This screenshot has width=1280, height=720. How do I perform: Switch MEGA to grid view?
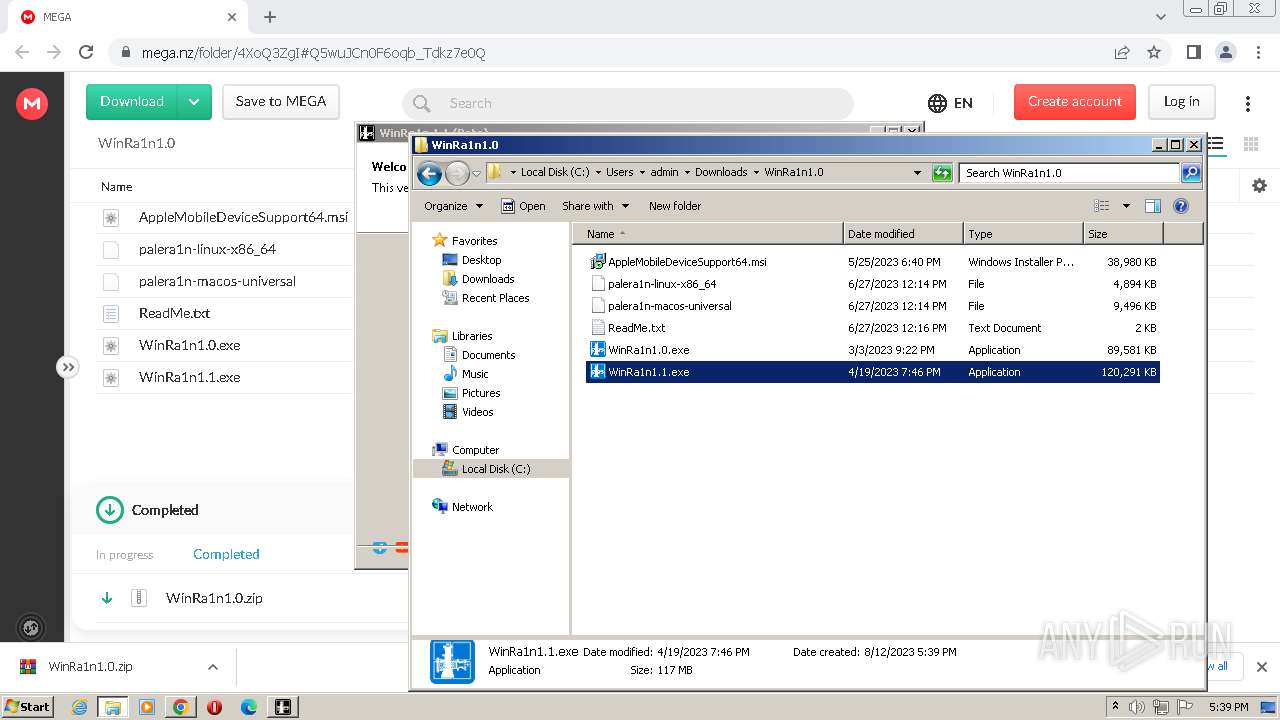(x=1250, y=144)
